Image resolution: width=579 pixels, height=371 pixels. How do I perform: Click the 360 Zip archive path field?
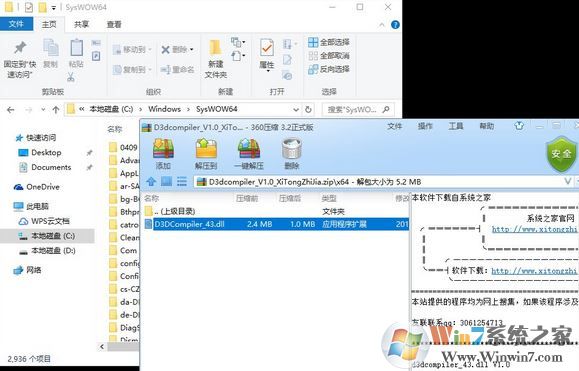click(x=379, y=181)
